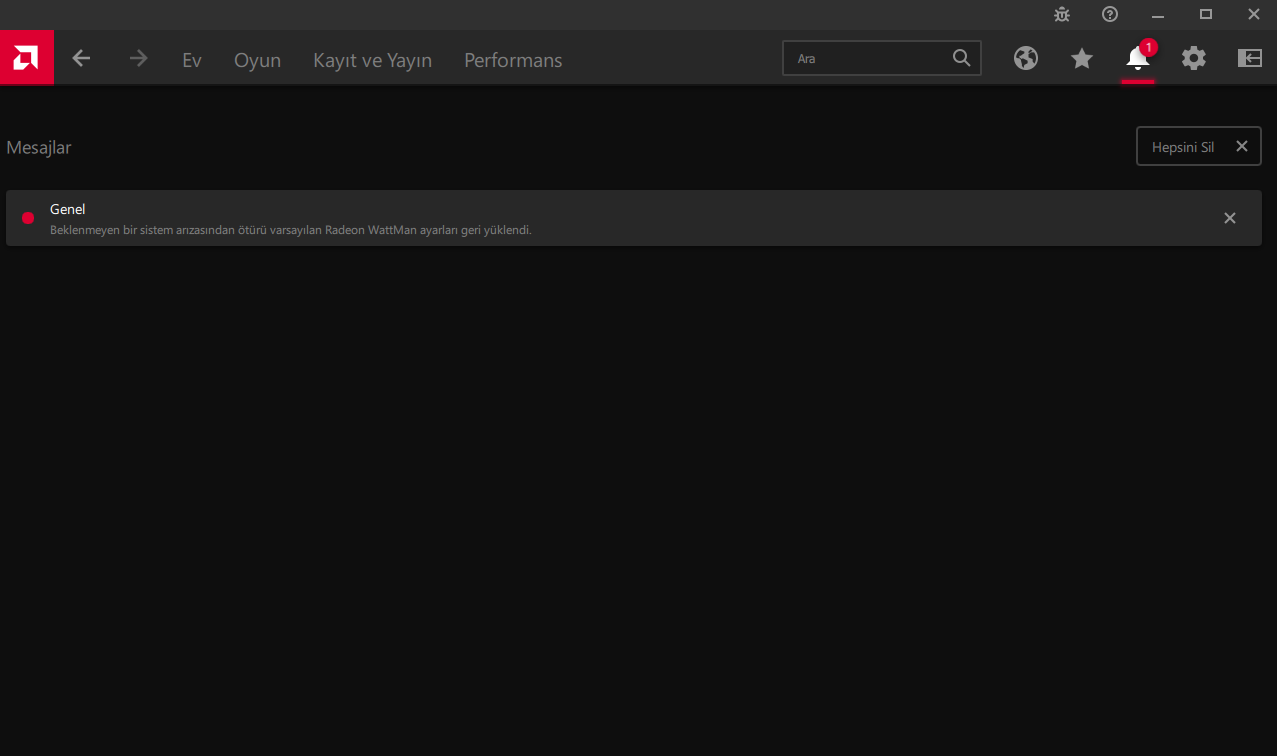The image size is (1277, 756).
Task: Open notifications bell icon
Action: (x=1138, y=58)
